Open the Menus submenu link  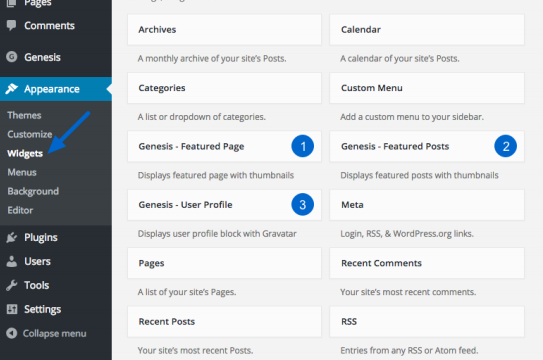pyautogui.click(x=22, y=172)
